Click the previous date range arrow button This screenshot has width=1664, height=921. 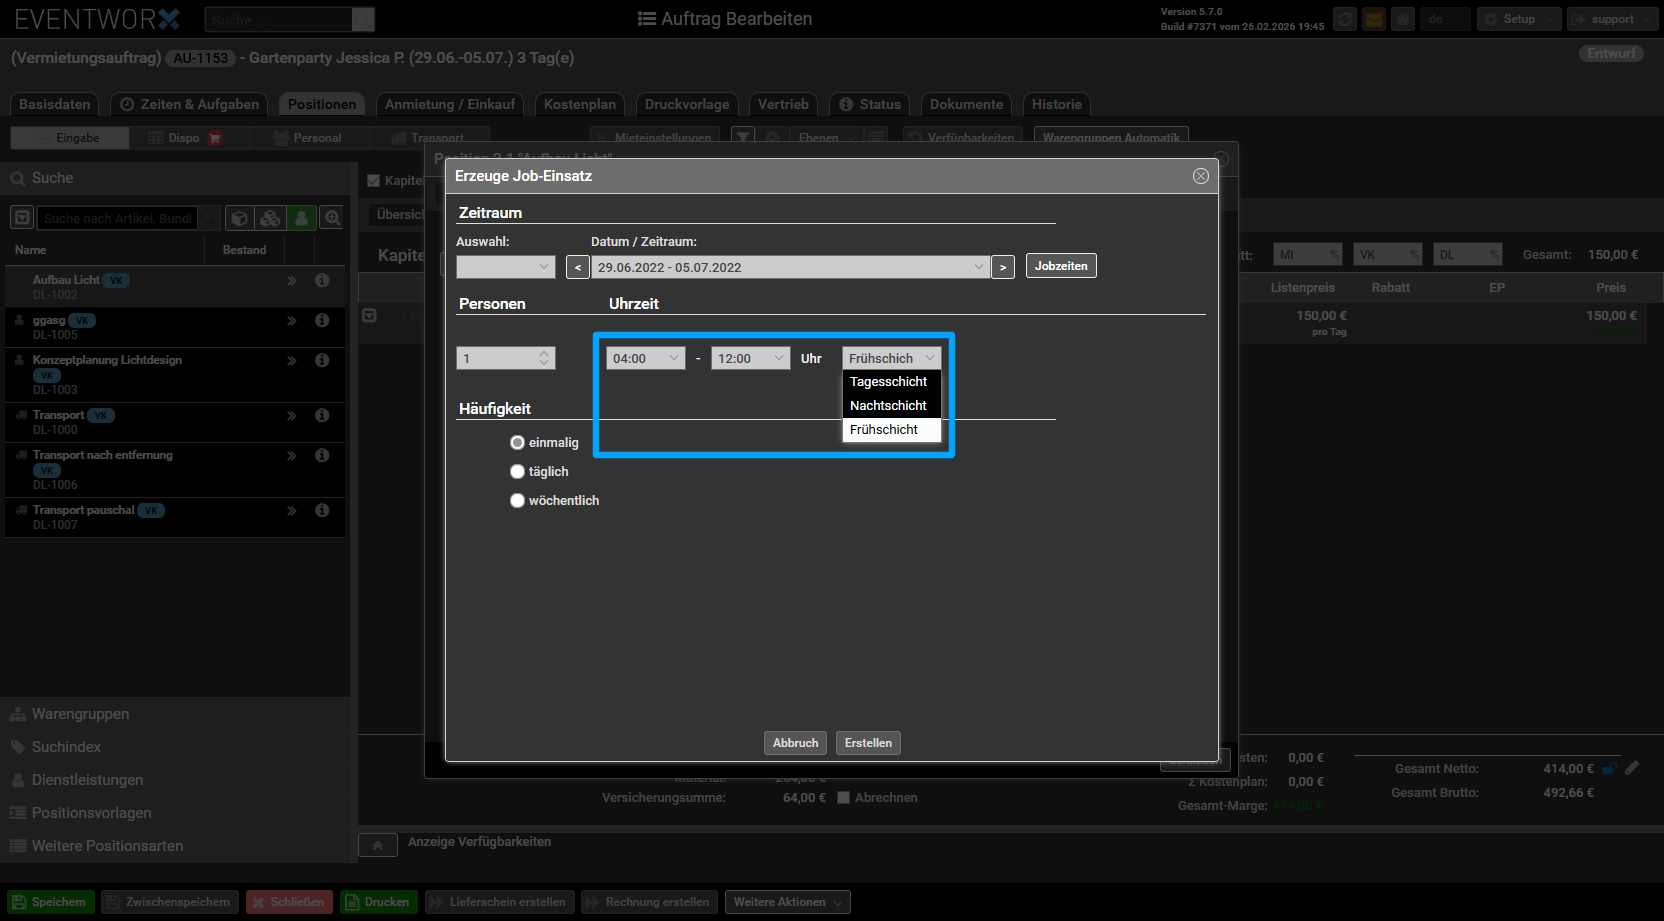pyautogui.click(x=577, y=267)
